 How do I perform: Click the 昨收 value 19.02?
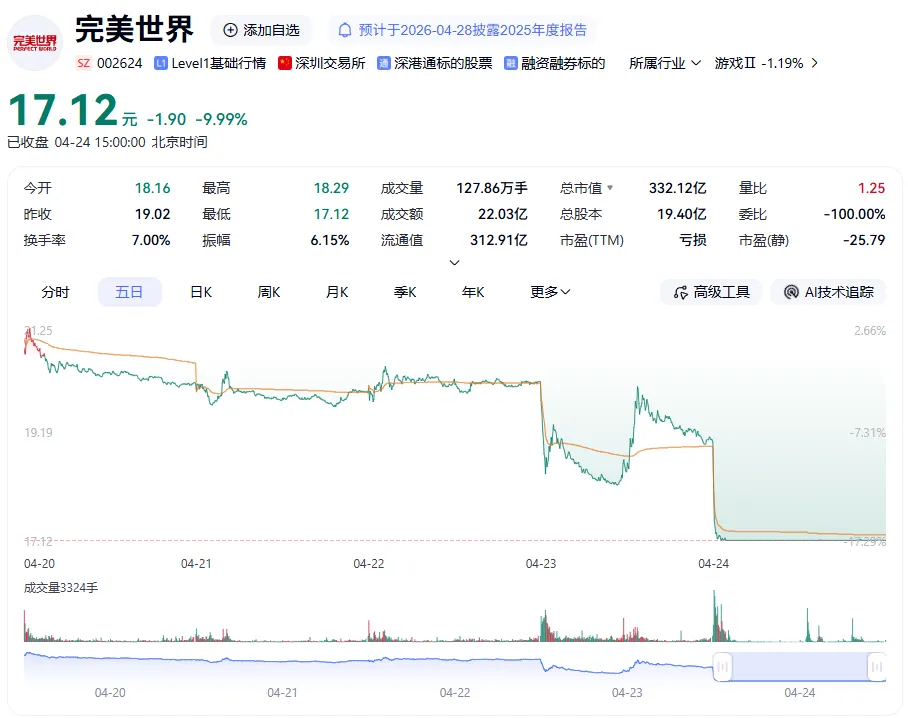[153, 214]
